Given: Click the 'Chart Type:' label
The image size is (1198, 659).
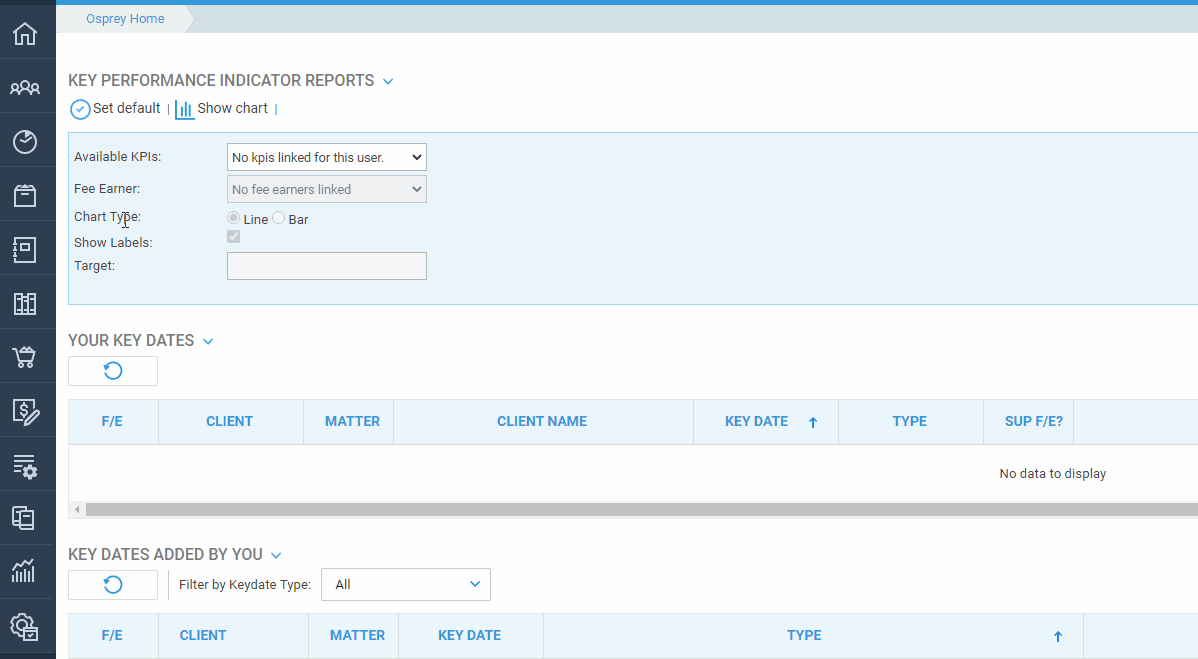Looking at the screenshot, I should [108, 217].
